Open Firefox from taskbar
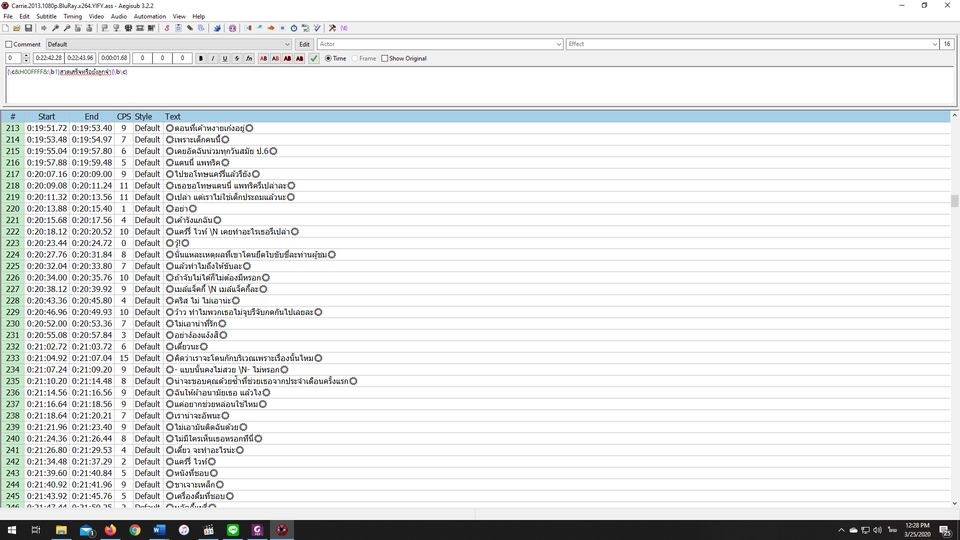Viewport: 960px width, 540px height. 110,530
